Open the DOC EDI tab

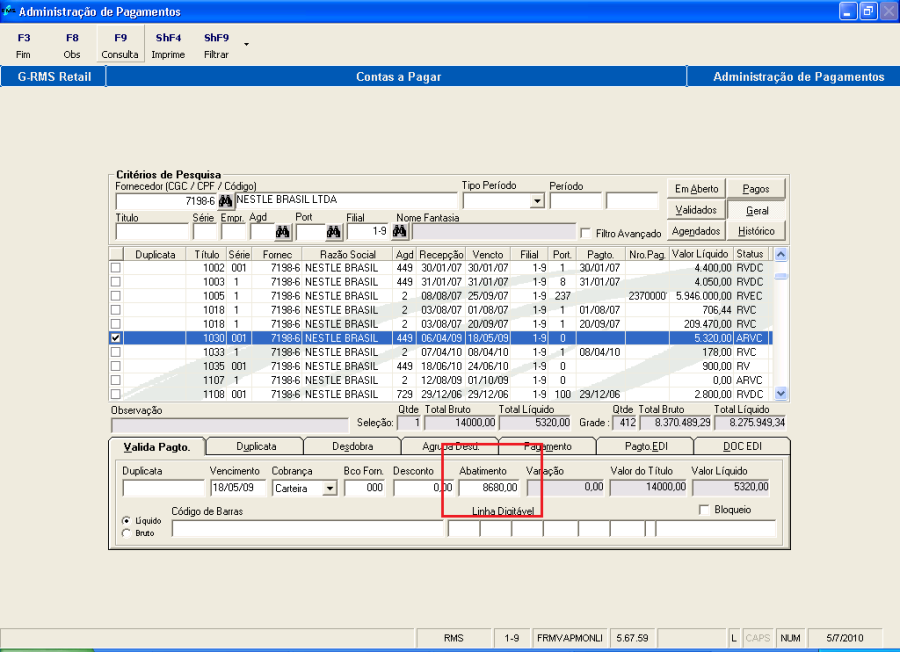point(741,446)
